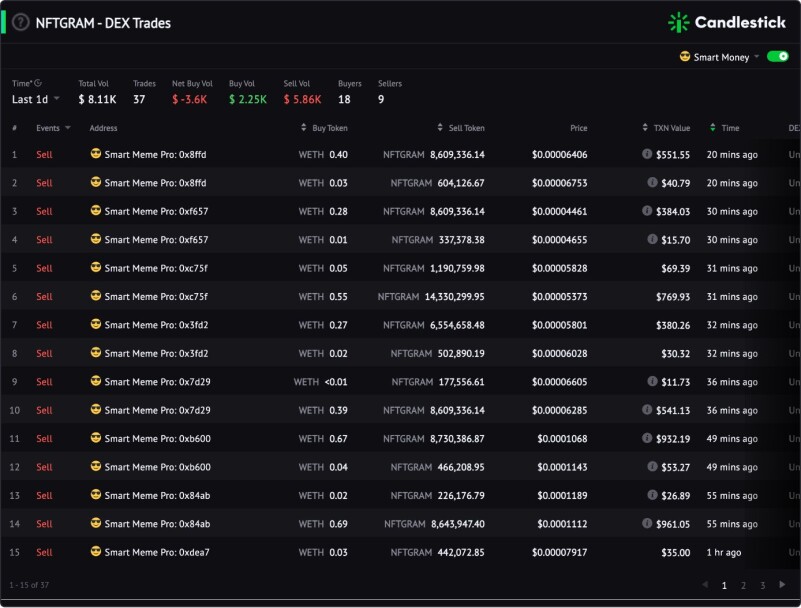Go to previous page arrow

pos(705,584)
